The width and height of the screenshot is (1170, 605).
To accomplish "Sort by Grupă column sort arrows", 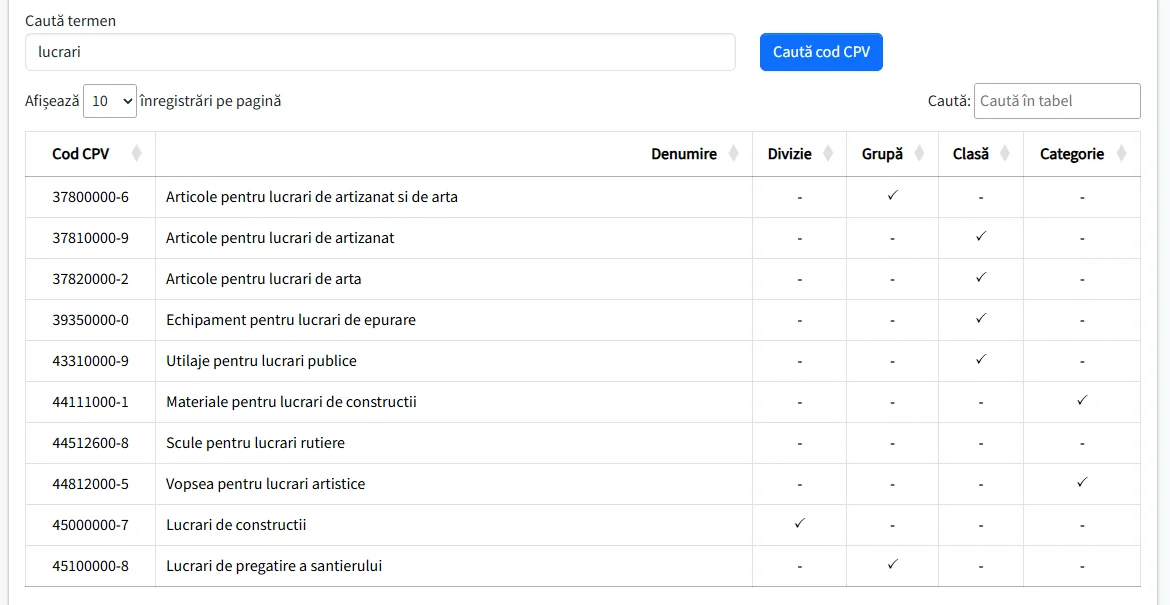I will coord(919,154).
